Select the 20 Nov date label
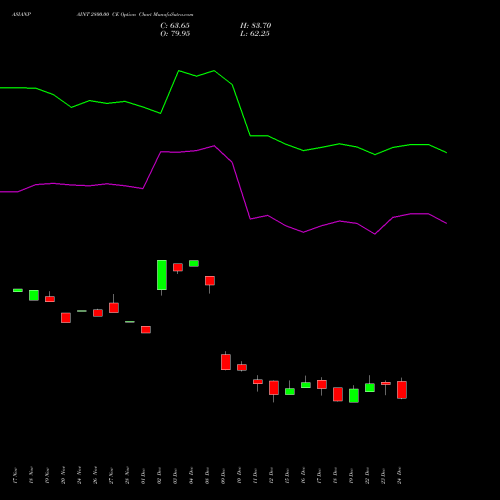The height and width of the screenshot is (500, 500). 64,476
